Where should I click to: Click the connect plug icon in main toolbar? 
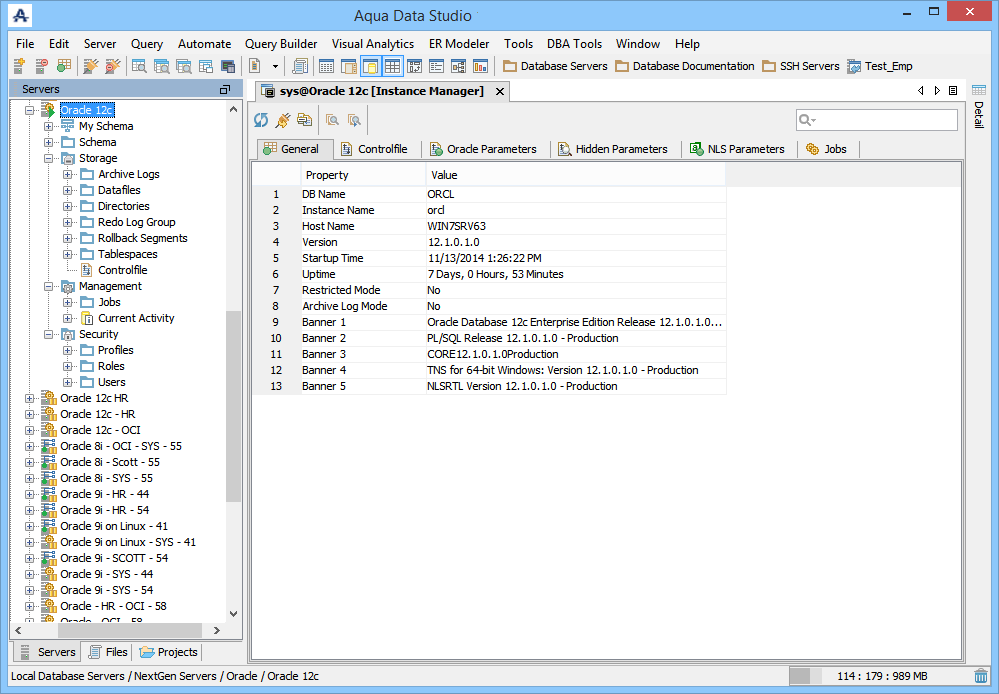coord(90,66)
